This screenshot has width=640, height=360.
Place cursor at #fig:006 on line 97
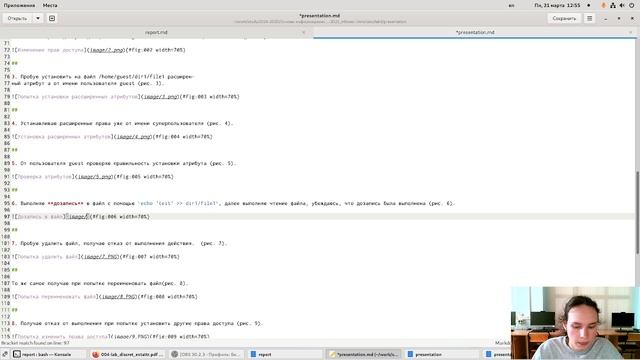click(104, 217)
